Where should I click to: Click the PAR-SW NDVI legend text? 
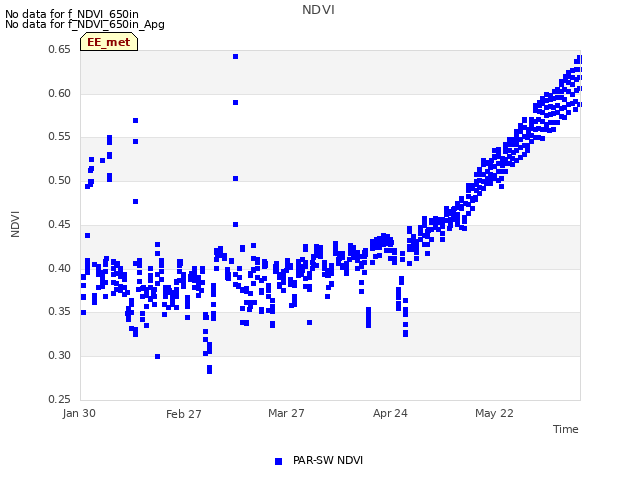coord(328,460)
